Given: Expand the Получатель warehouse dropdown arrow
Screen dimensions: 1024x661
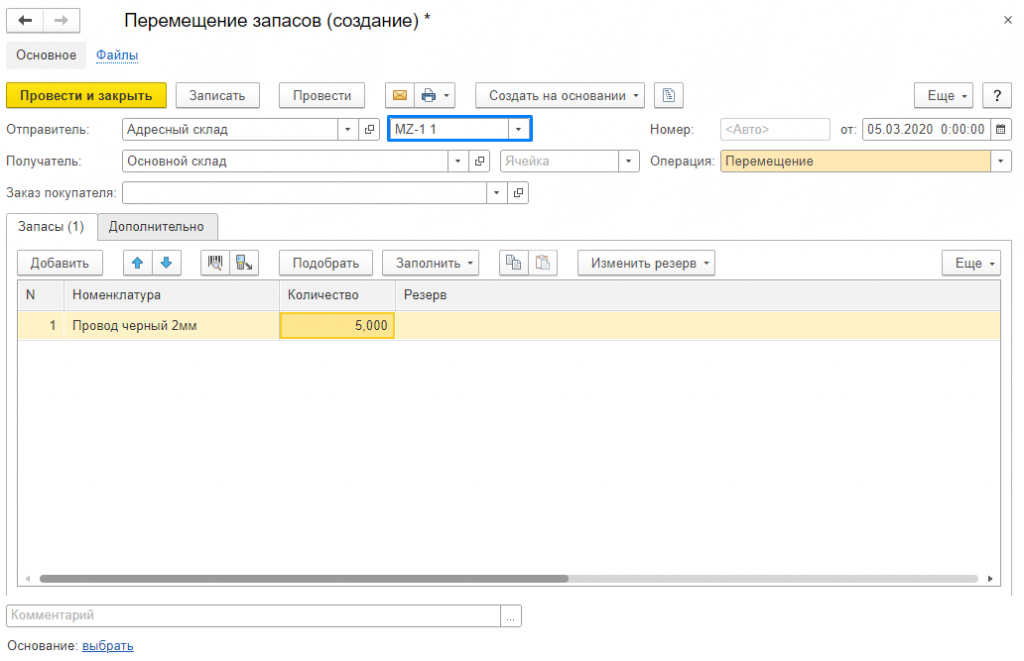Looking at the screenshot, I should tap(458, 161).
